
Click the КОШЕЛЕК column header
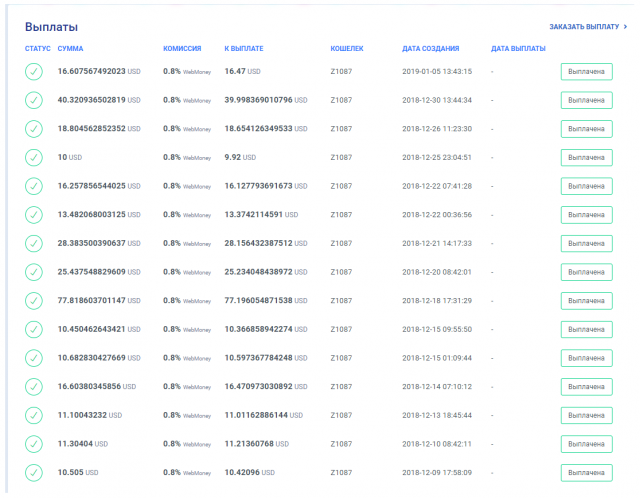click(346, 48)
